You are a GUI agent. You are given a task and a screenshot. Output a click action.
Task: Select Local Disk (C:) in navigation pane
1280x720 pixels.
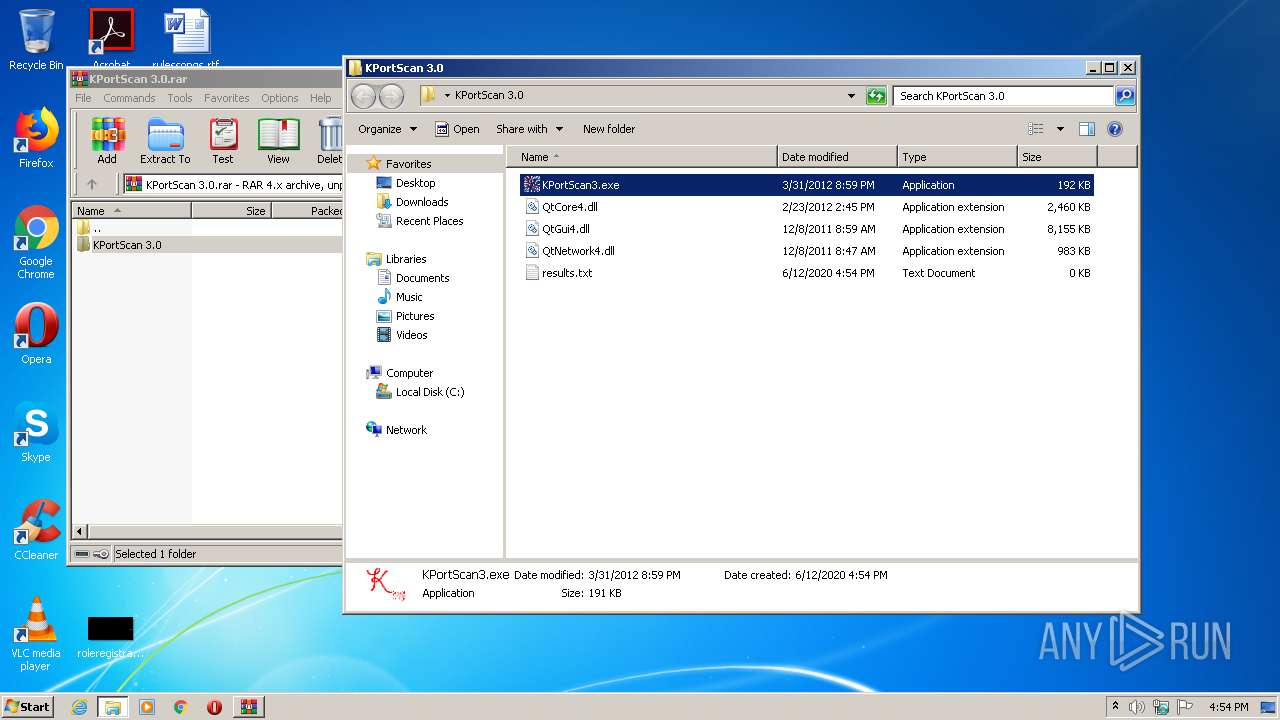click(429, 392)
